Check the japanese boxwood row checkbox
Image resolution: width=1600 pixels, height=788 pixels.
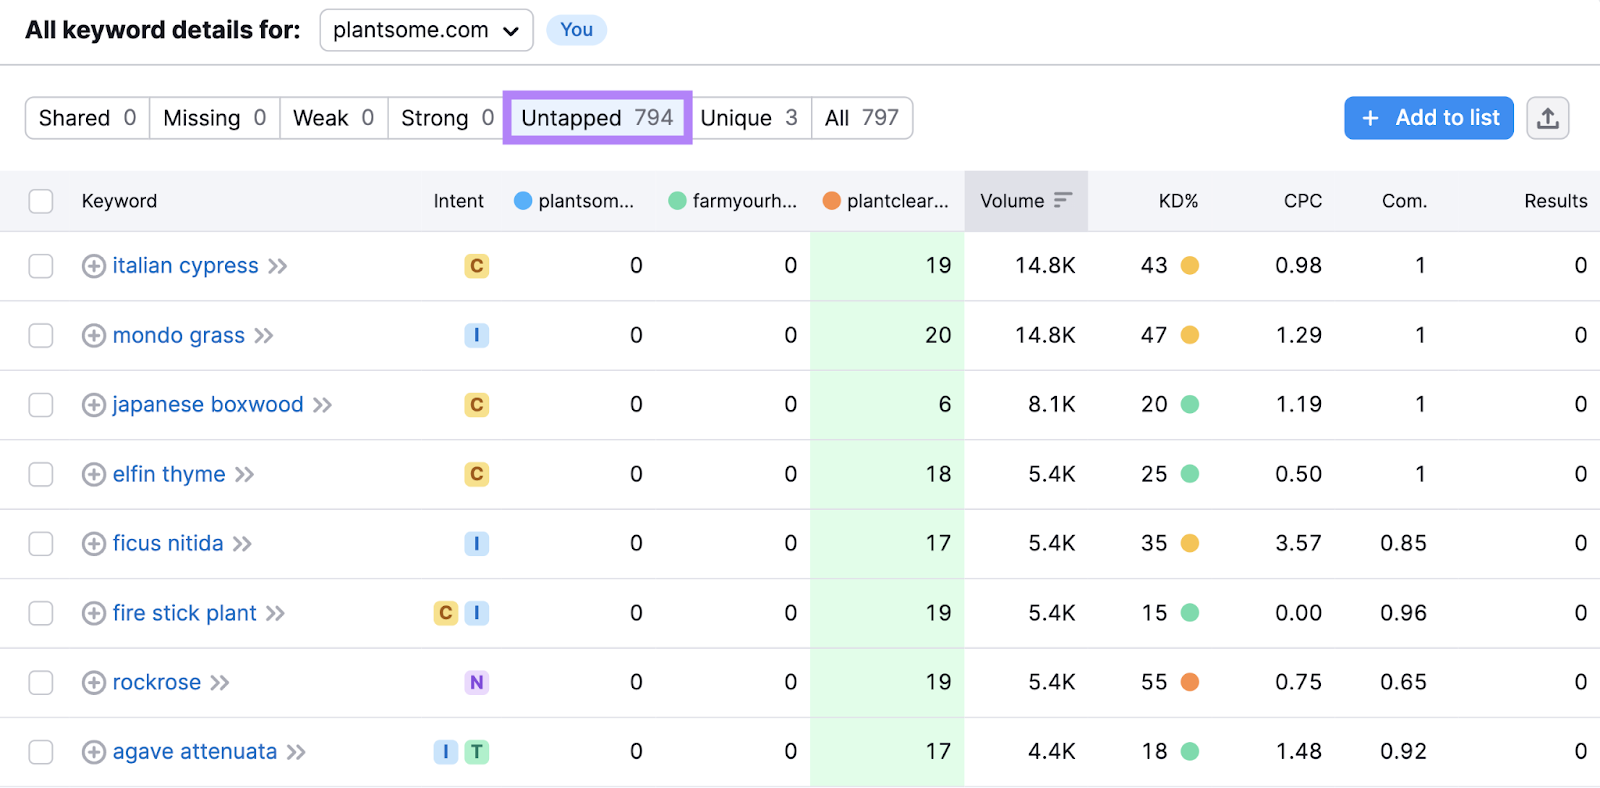[x=41, y=405]
